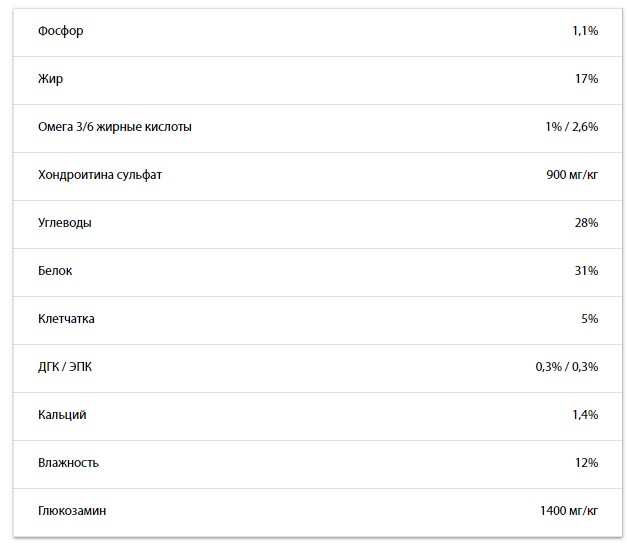Select the Белок row label
627x545 pixels.
[55, 271]
